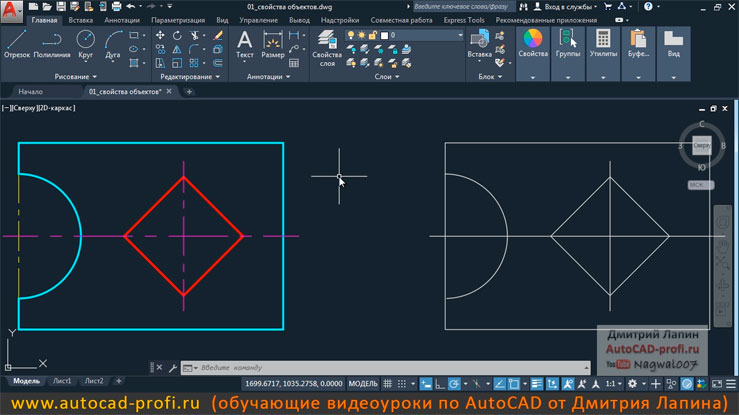Select the Mirror tool icon
Image resolution: width=739 pixels, height=415 pixels.
pos(177,49)
